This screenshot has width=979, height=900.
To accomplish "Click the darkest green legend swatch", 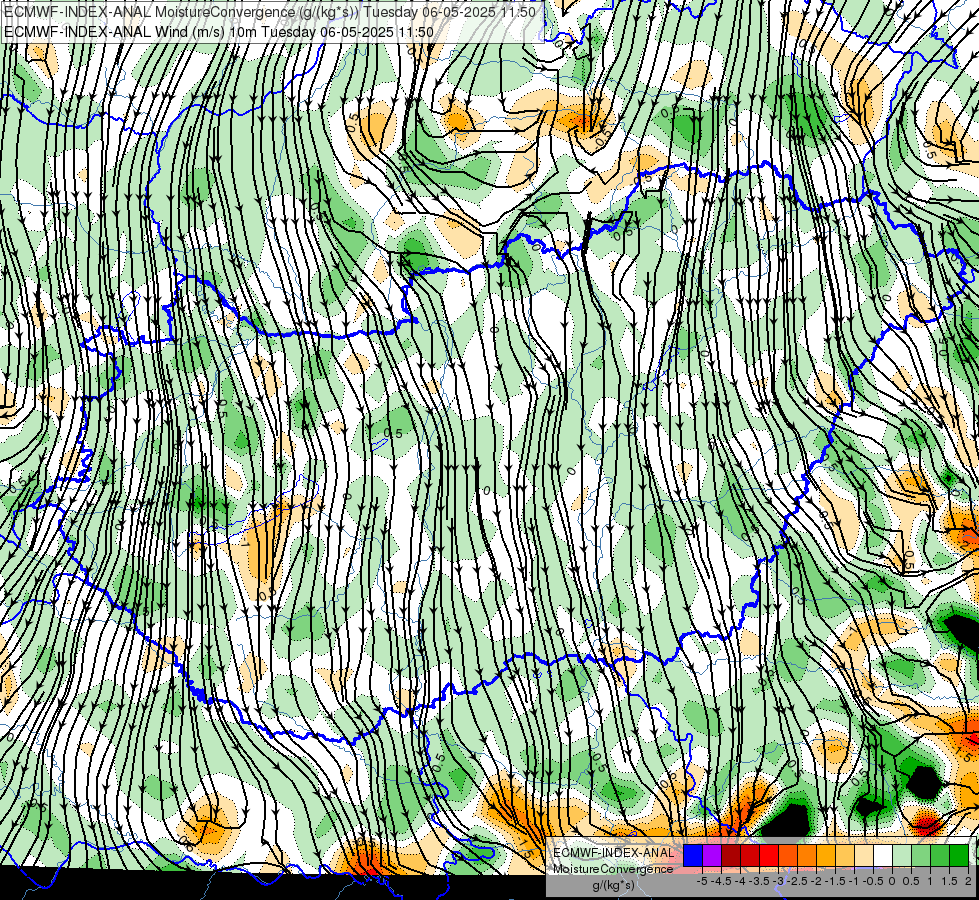I will click(x=959, y=856).
